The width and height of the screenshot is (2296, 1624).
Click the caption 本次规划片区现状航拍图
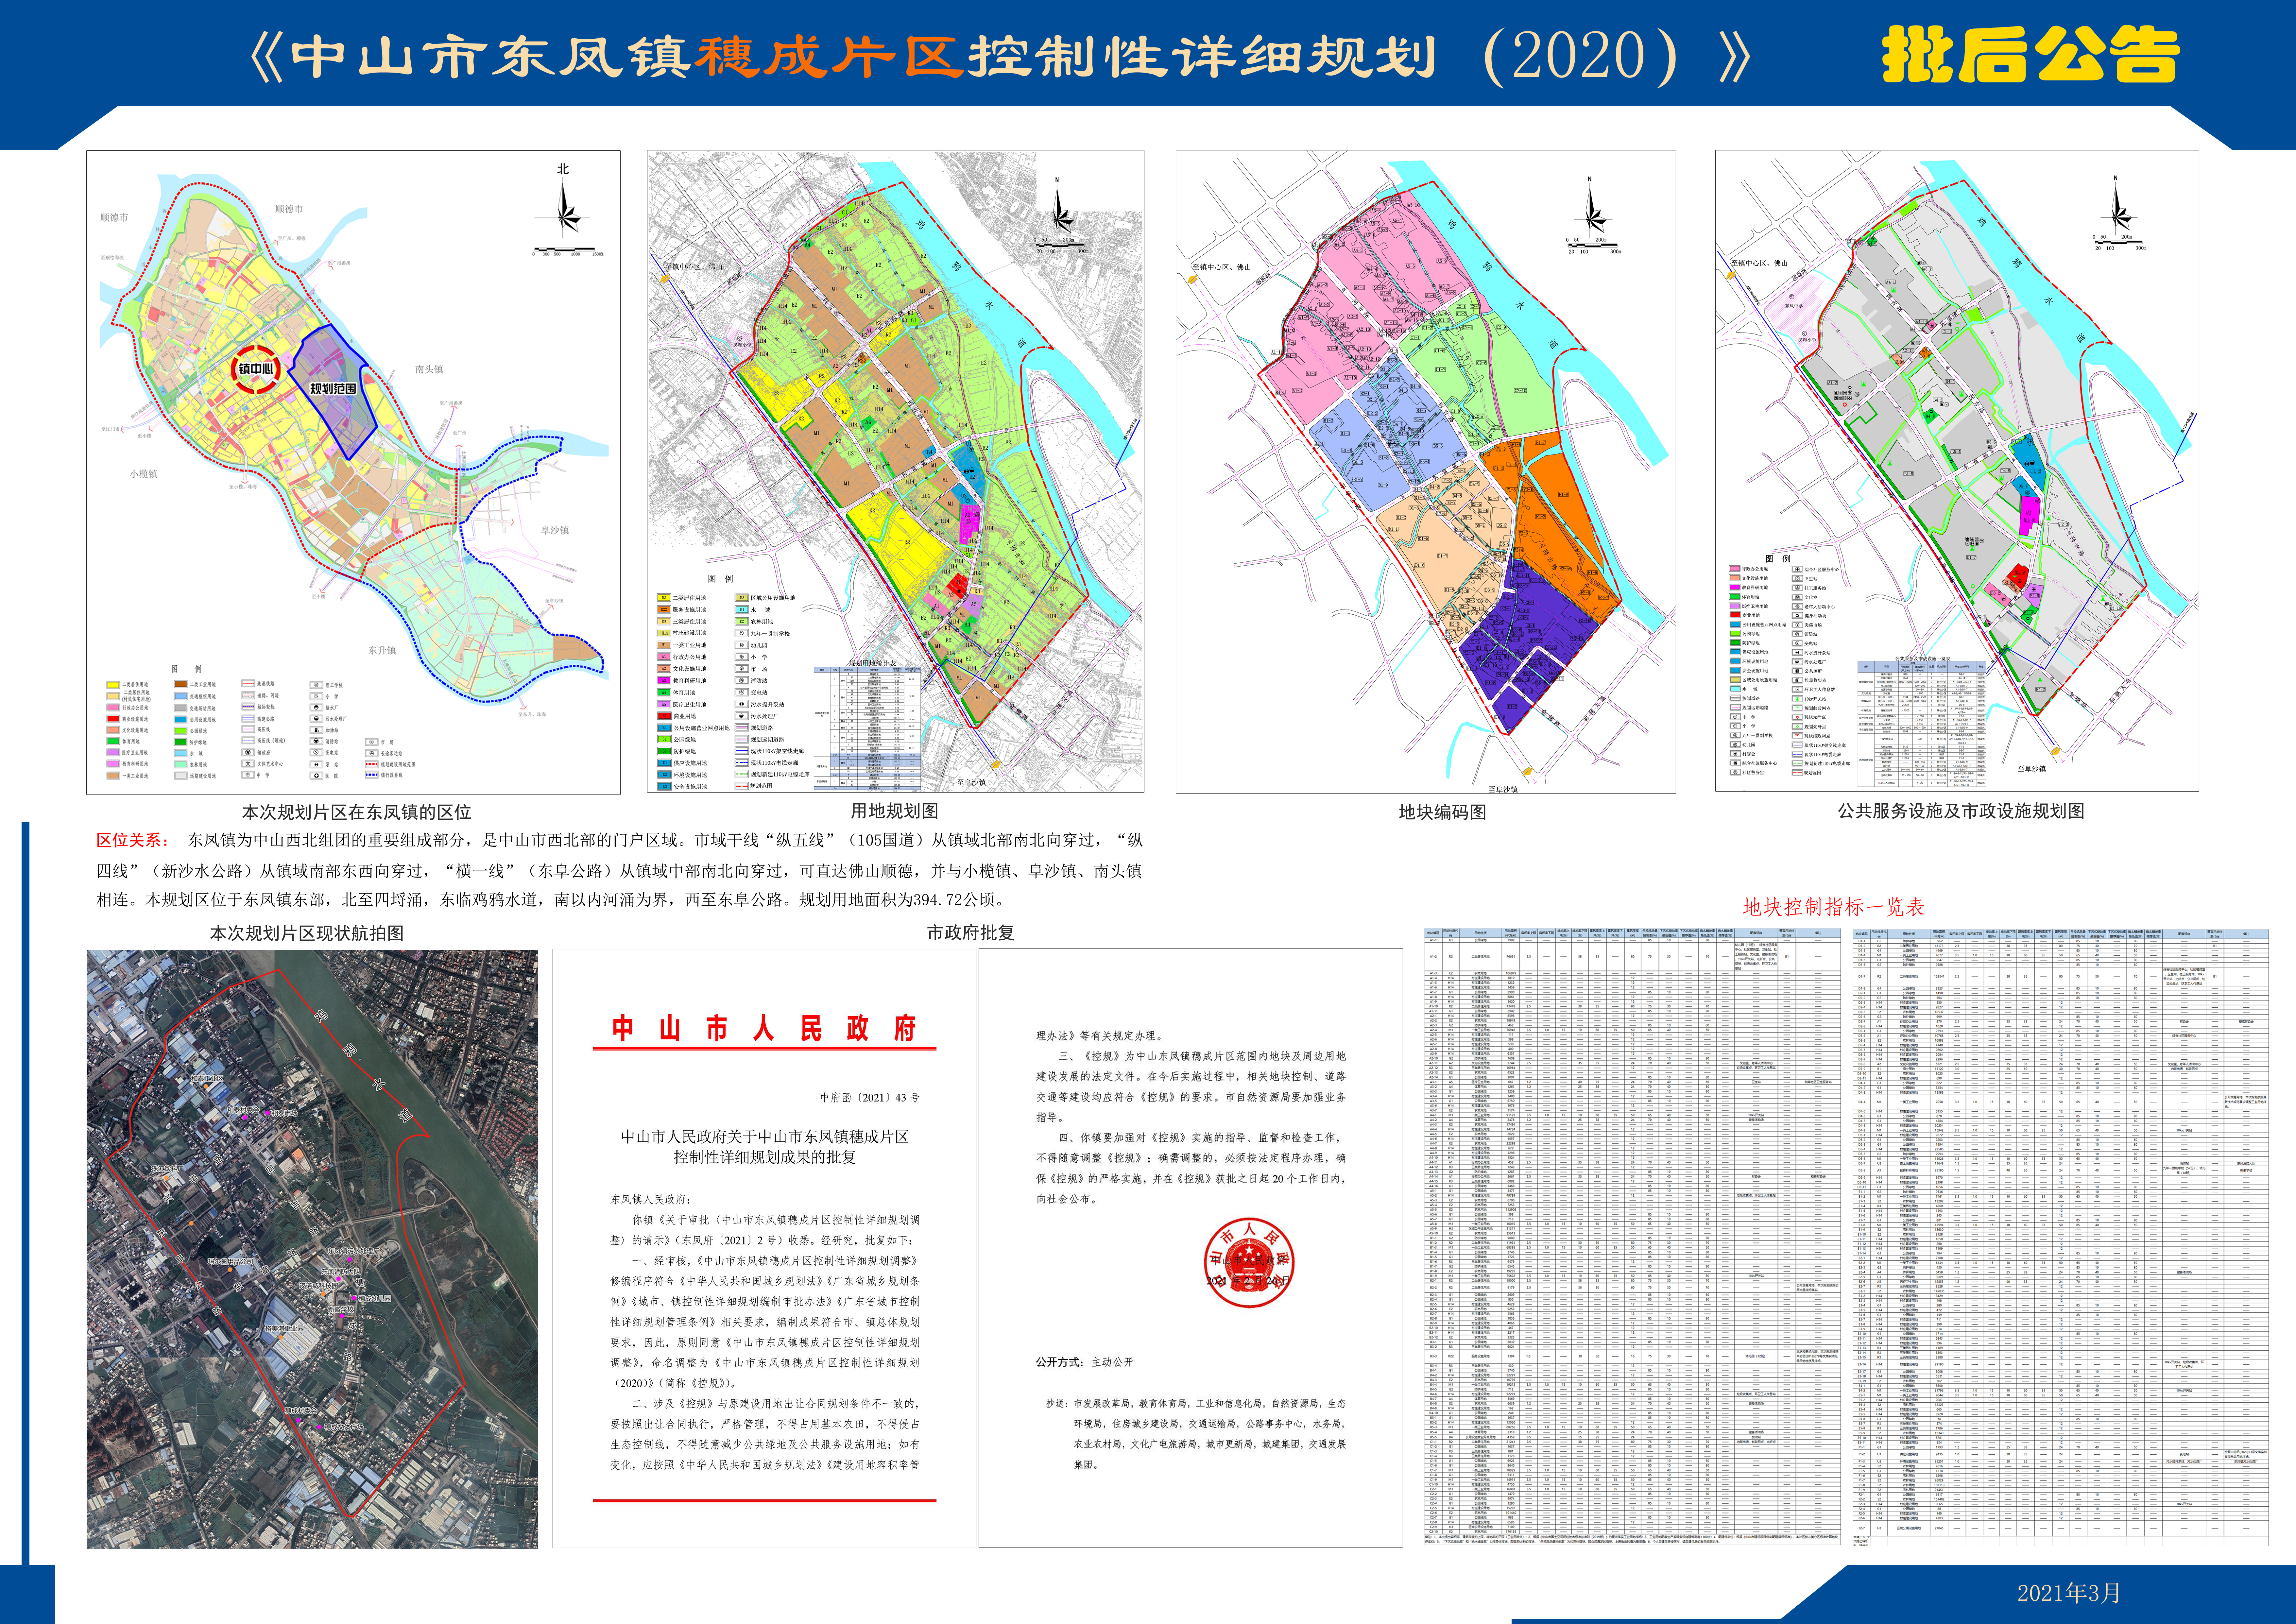tap(307, 933)
